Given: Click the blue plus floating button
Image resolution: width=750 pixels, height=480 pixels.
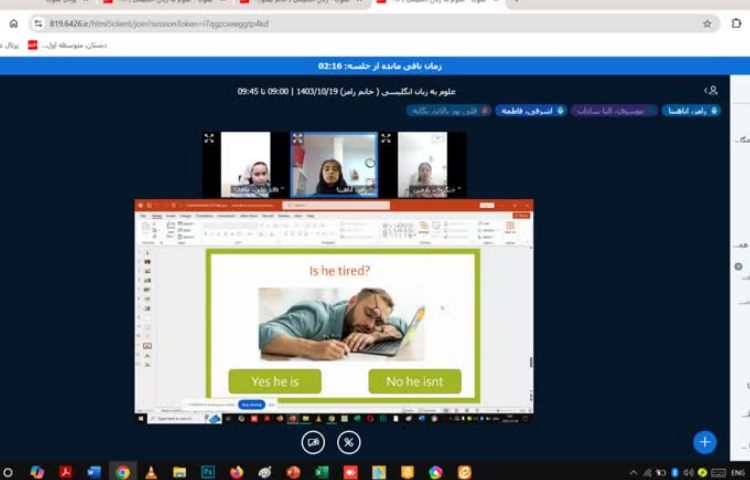Looking at the screenshot, I should coord(705,442).
